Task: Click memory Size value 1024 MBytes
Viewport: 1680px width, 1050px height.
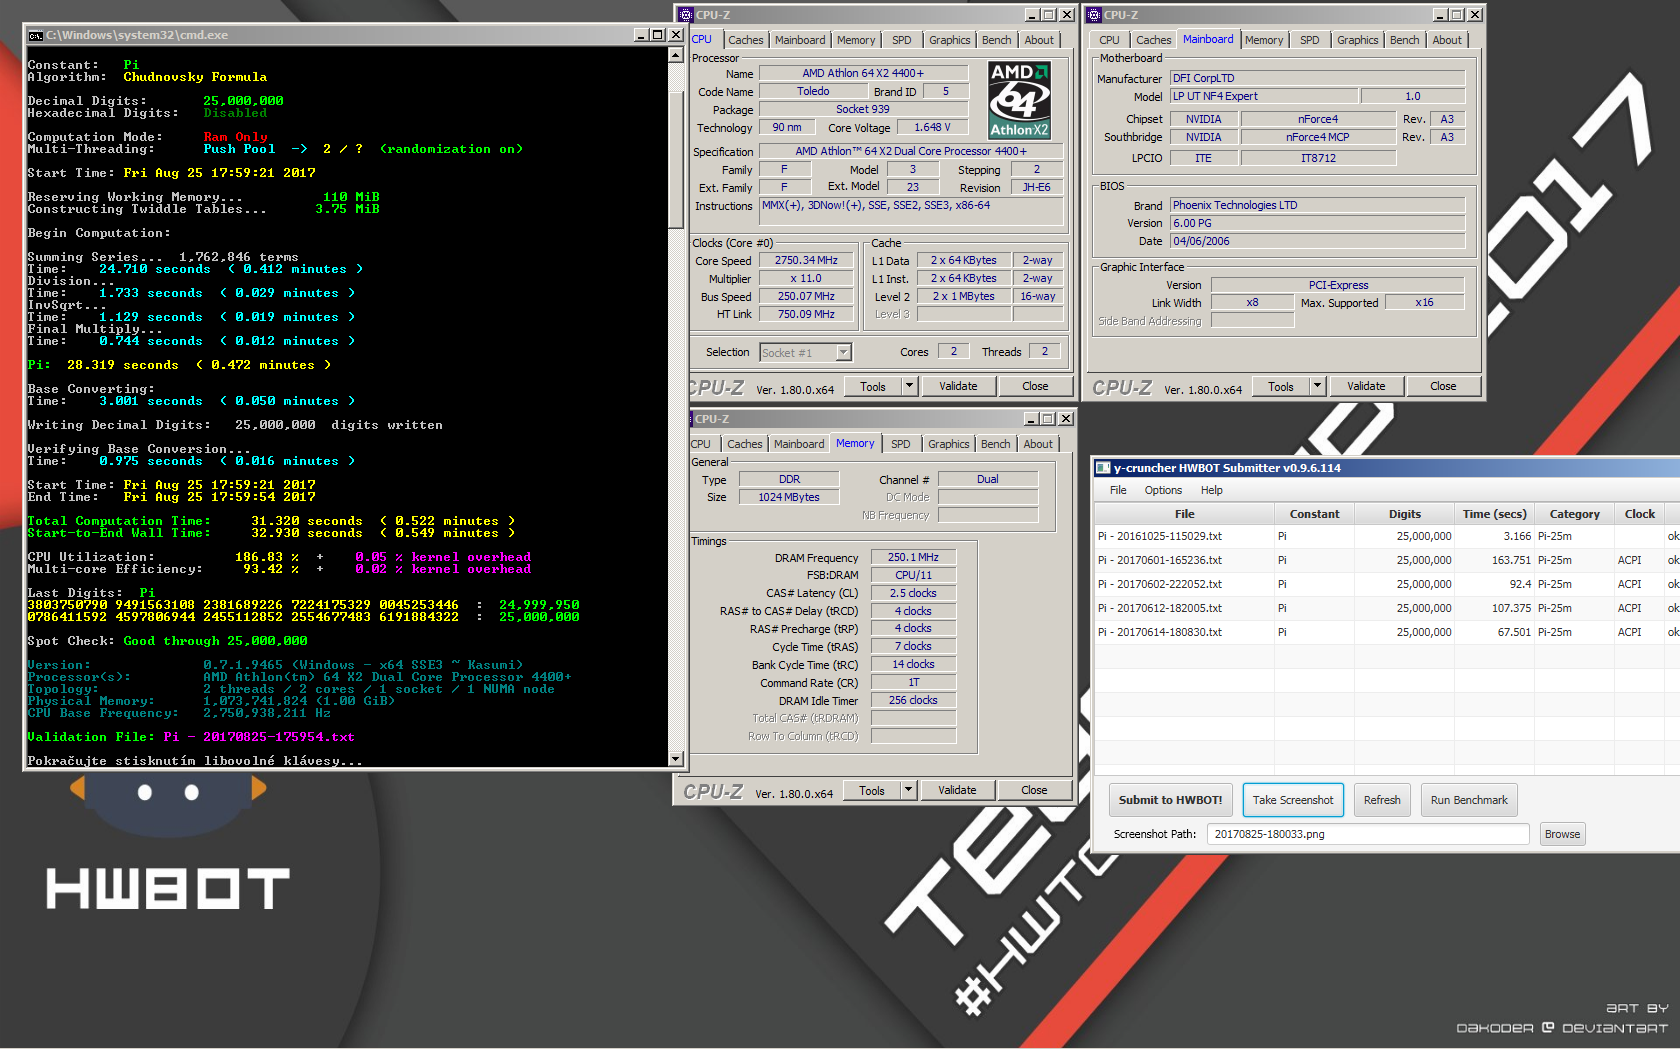Action: click(788, 497)
